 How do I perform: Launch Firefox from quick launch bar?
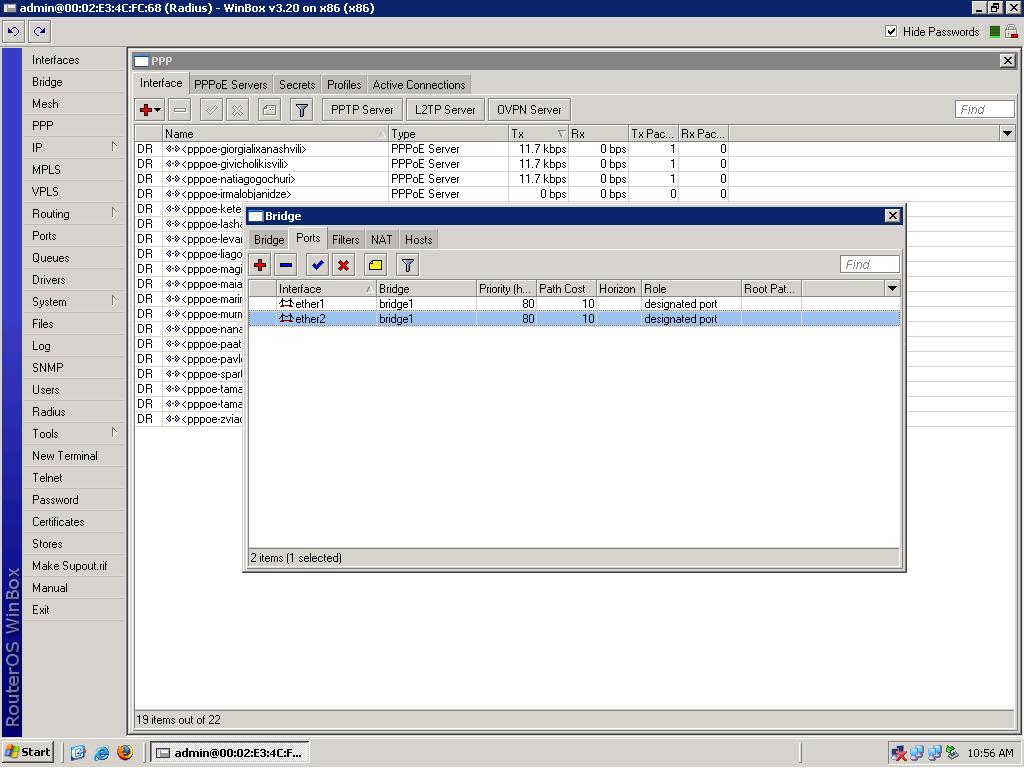[x=125, y=753]
